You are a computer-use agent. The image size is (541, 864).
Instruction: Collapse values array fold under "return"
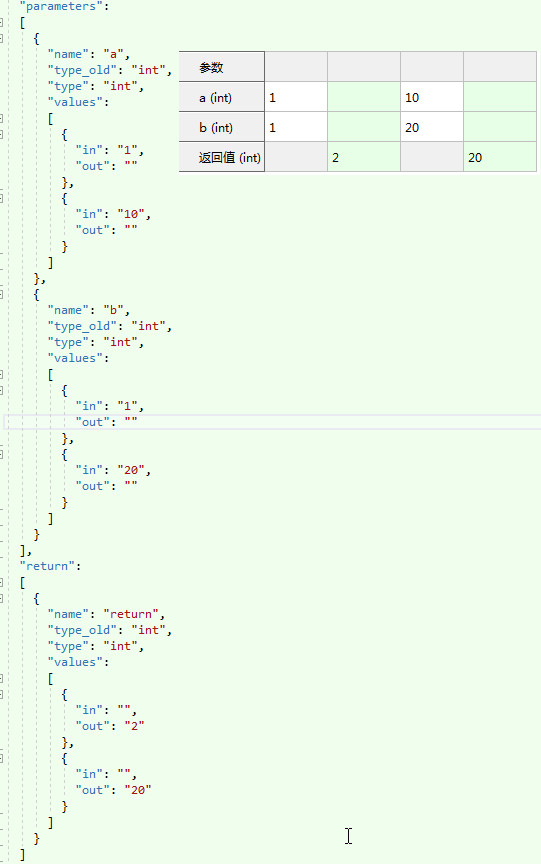(x=1, y=678)
